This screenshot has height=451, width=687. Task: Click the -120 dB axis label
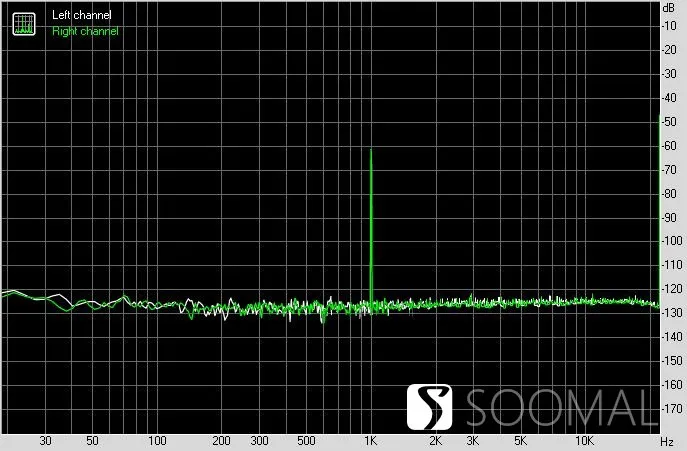pos(671,289)
